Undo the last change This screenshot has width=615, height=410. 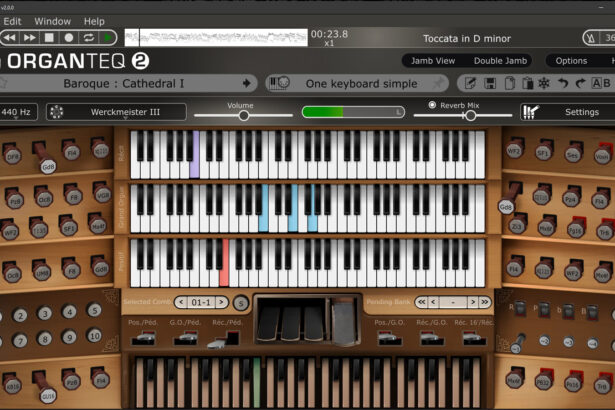click(x=563, y=83)
